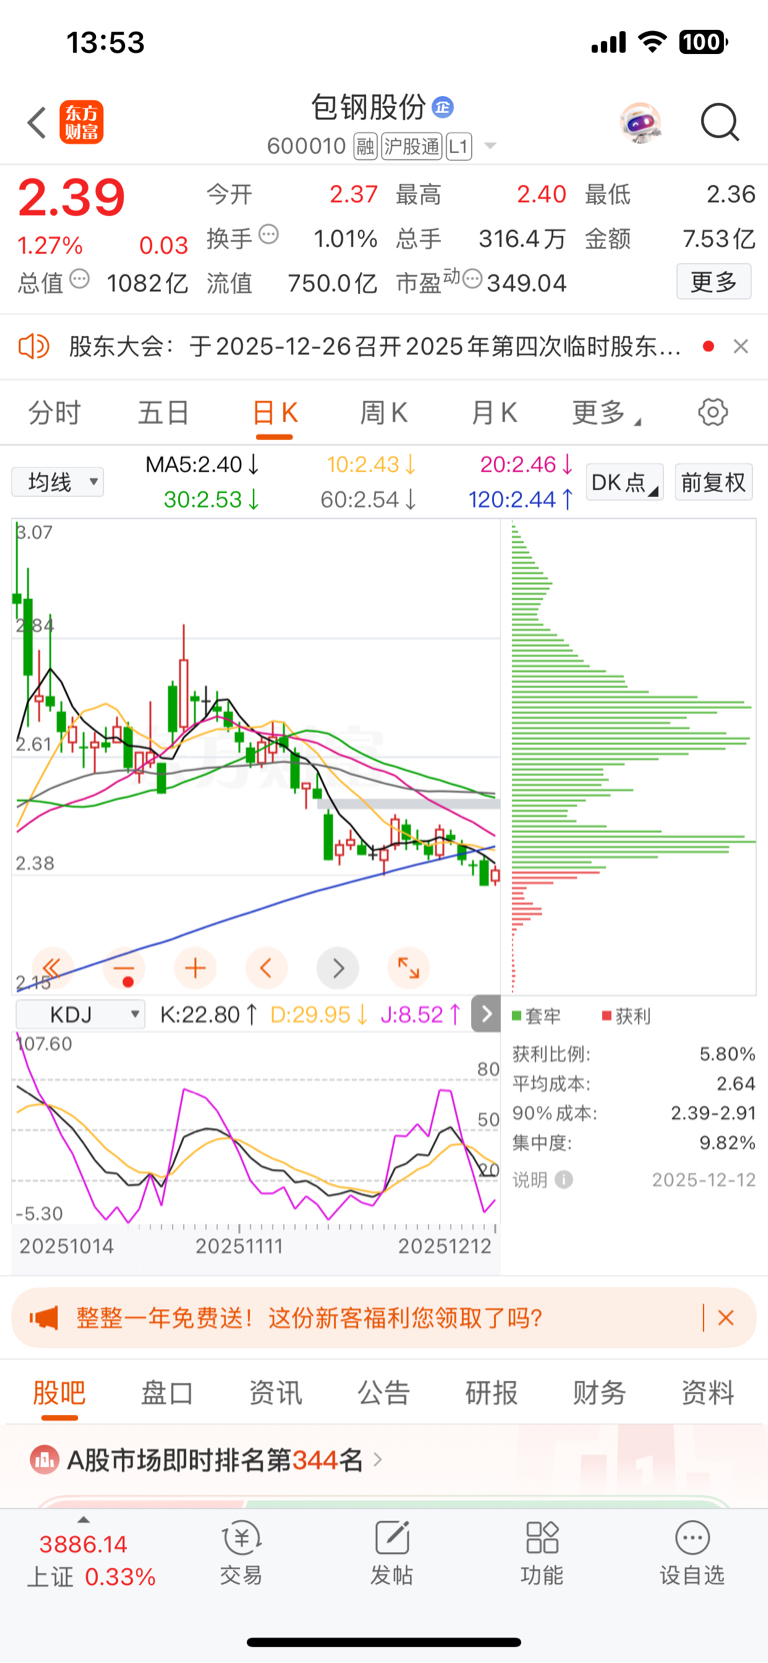Close the orange promo banner

pos(726,1318)
